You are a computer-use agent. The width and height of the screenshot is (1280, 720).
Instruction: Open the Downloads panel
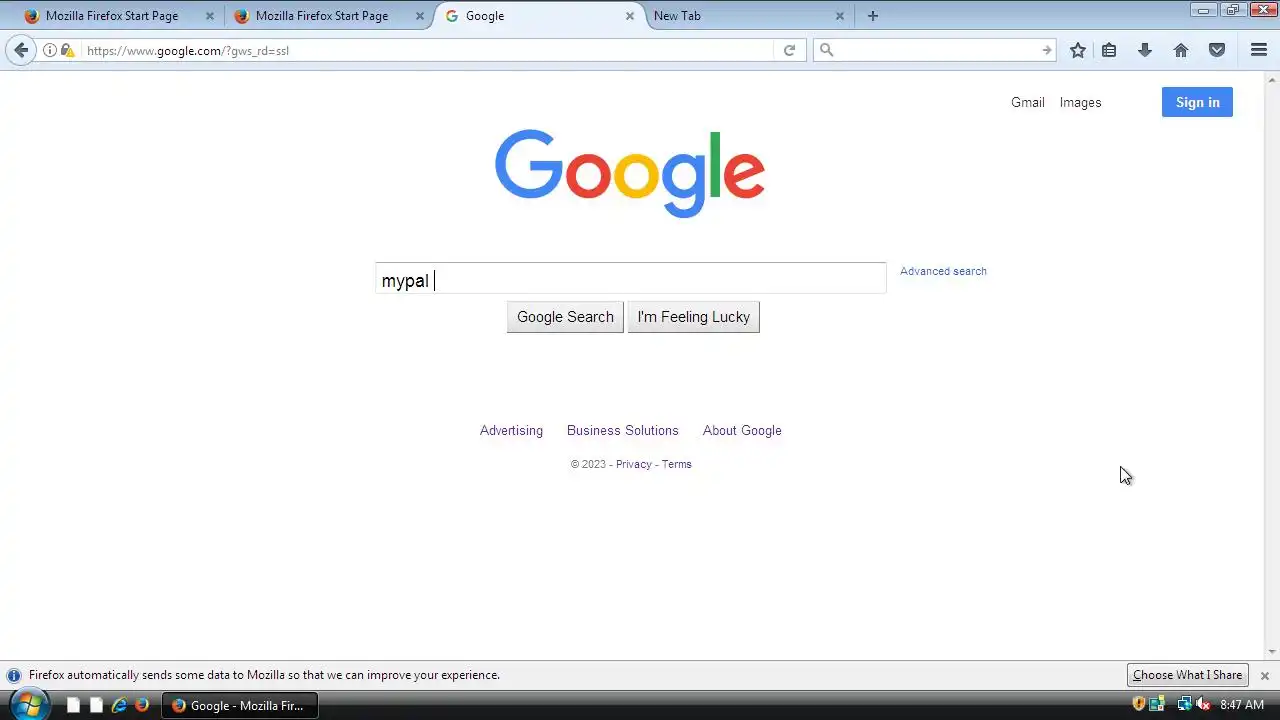click(x=1145, y=50)
